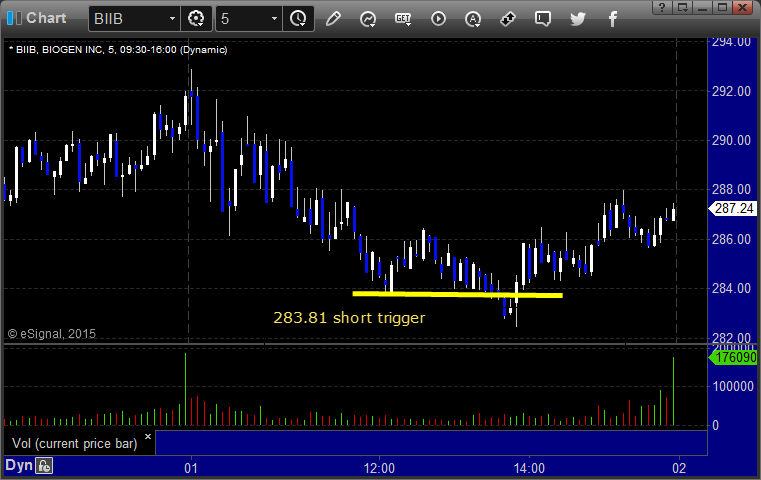Viewport: 761px width, 480px height.
Task: Click the 02 date axis label
Action: coord(679,468)
